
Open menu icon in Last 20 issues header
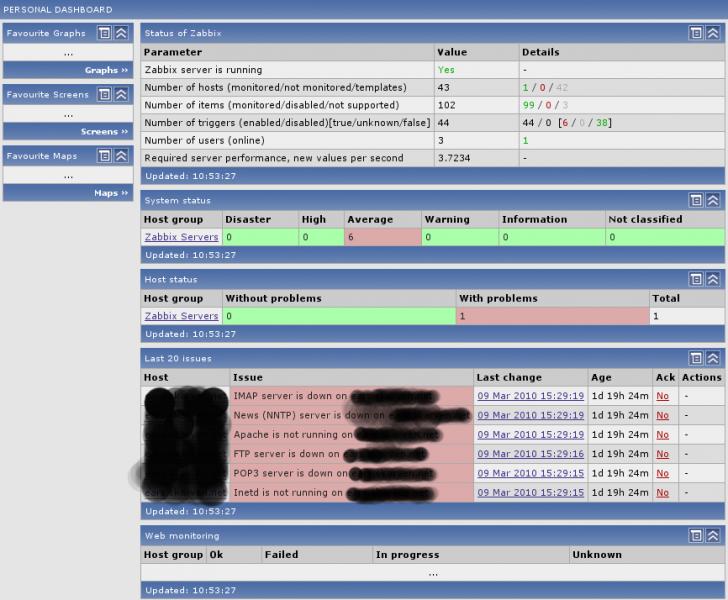click(696, 358)
